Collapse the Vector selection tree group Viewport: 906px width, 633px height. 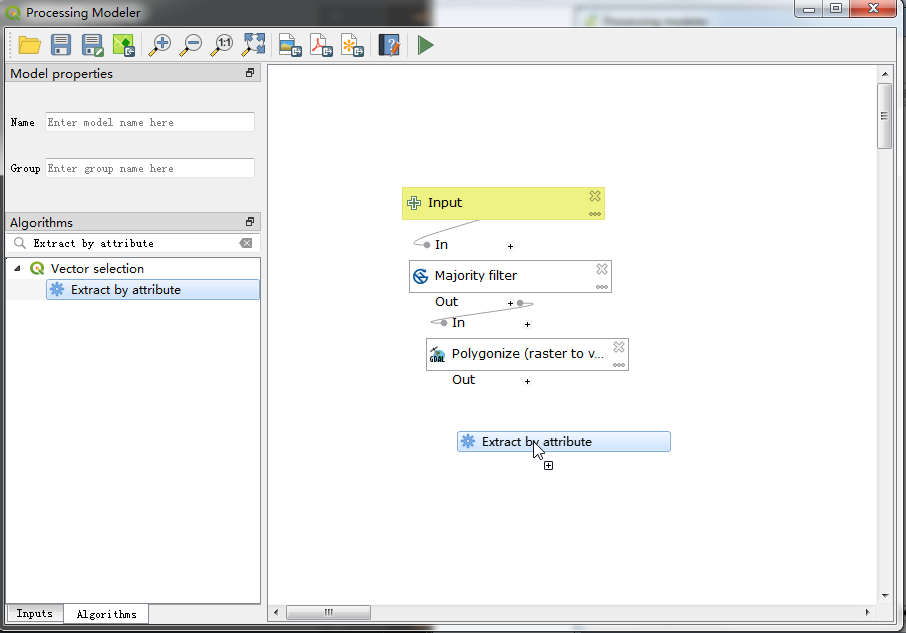[17, 269]
